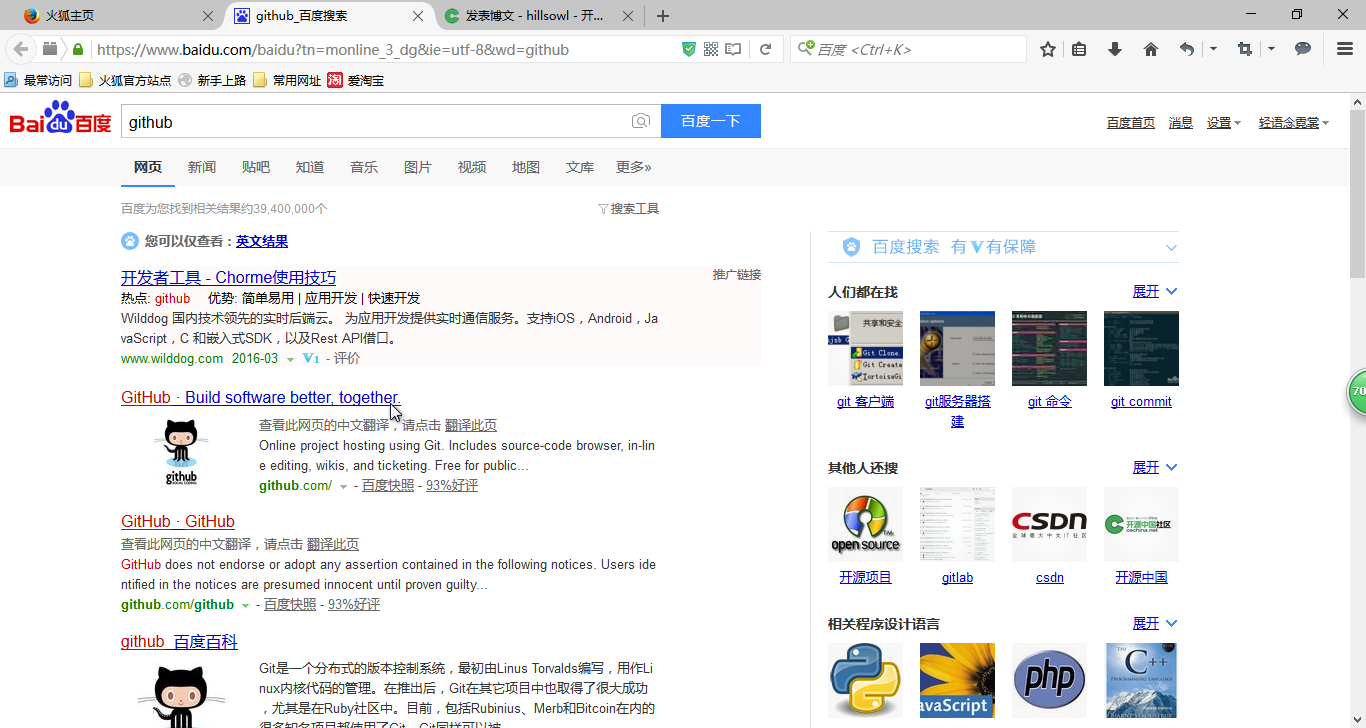The height and width of the screenshot is (728, 1366).
Task: Reload page with the refresh icon
Action: [x=765, y=49]
